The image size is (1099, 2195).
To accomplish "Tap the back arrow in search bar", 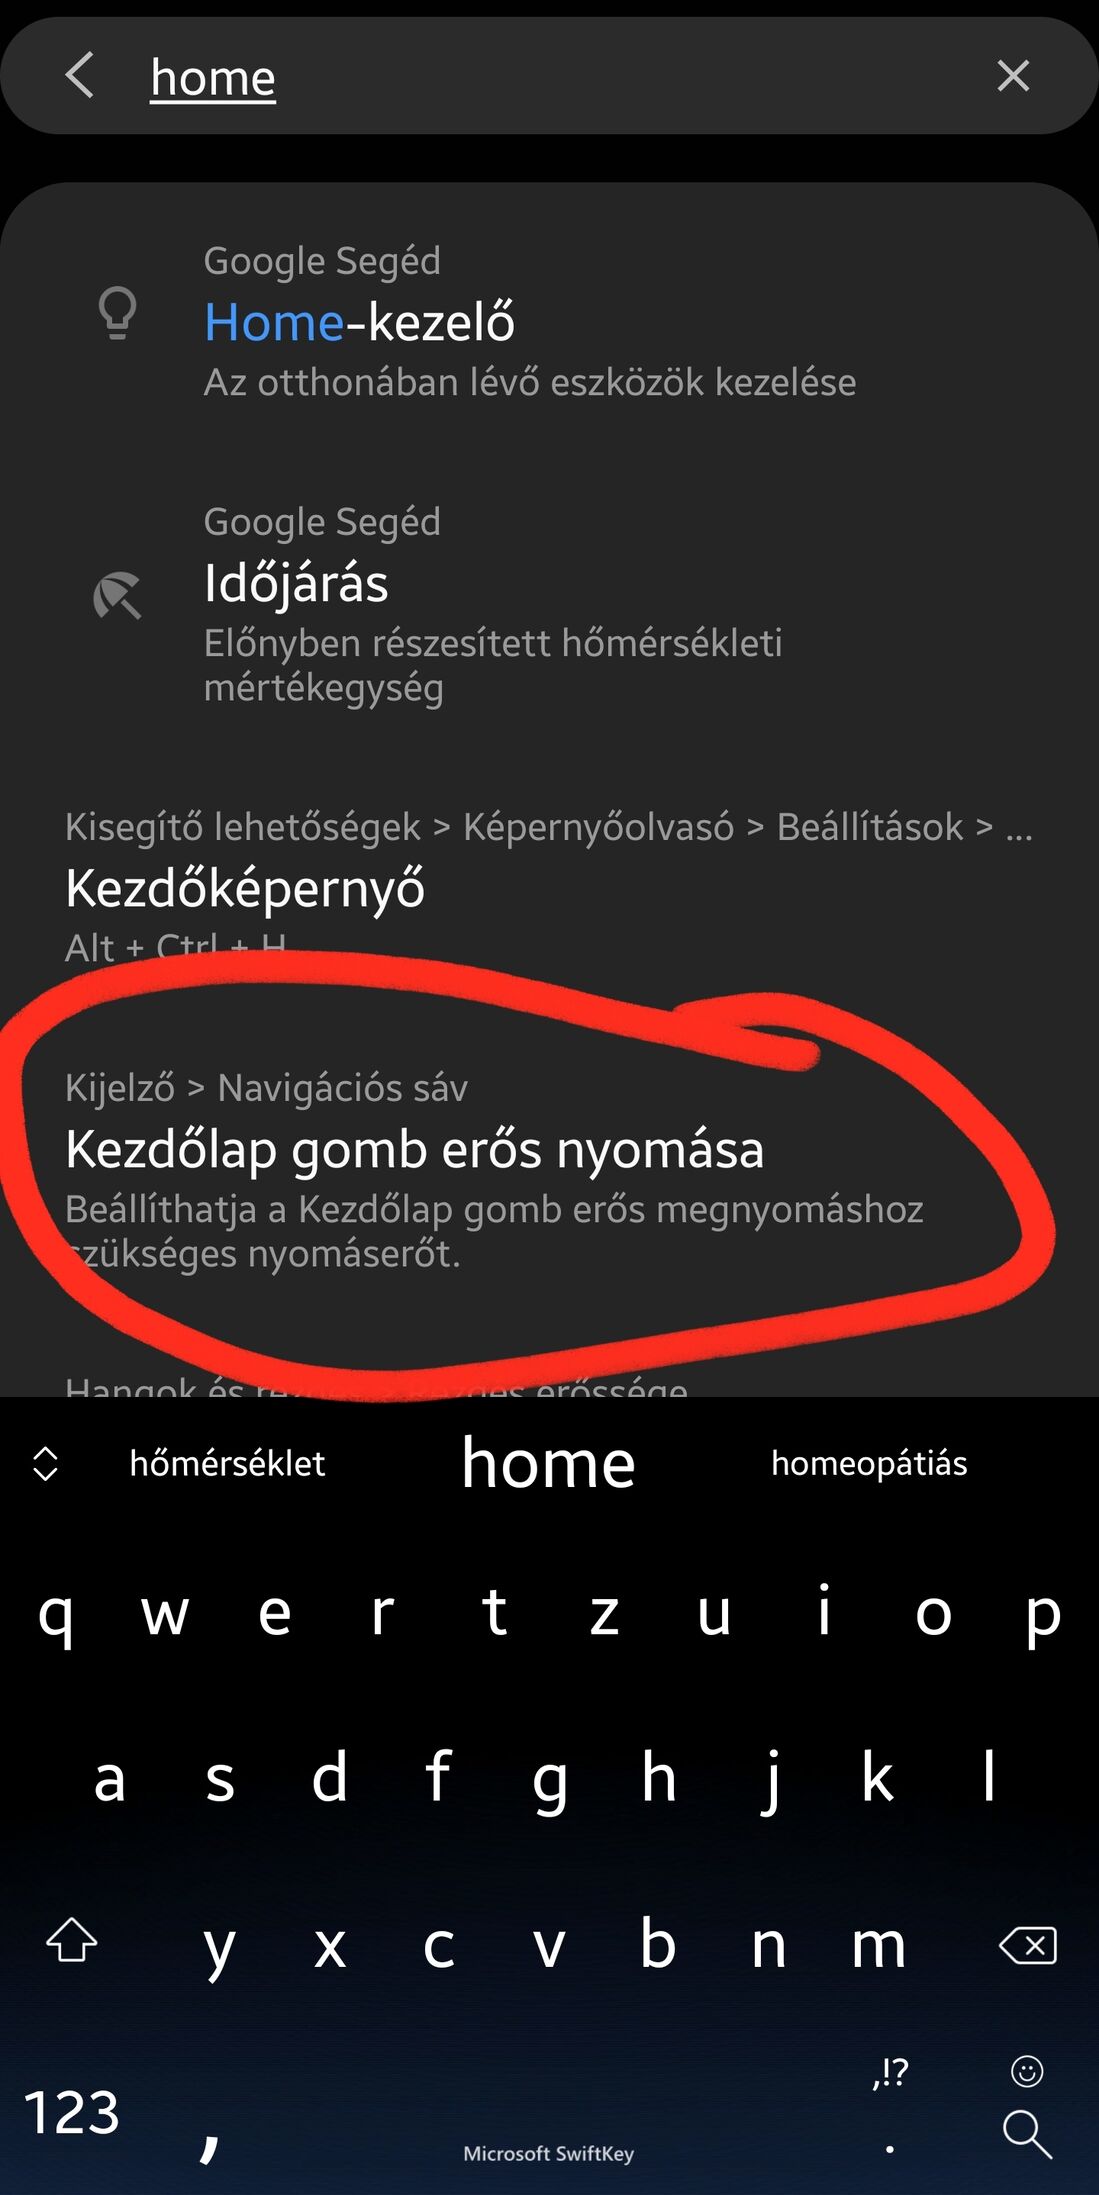I will [x=79, y=76].
